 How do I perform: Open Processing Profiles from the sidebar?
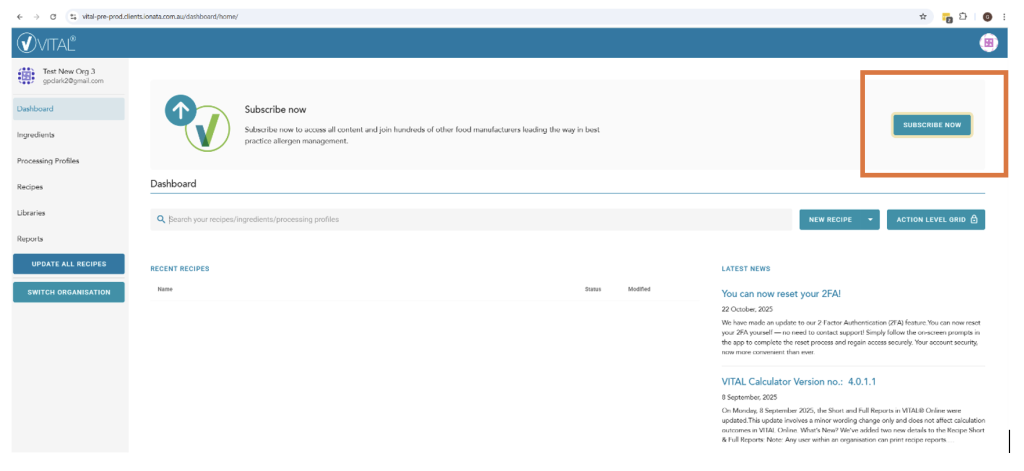[48, 161]
